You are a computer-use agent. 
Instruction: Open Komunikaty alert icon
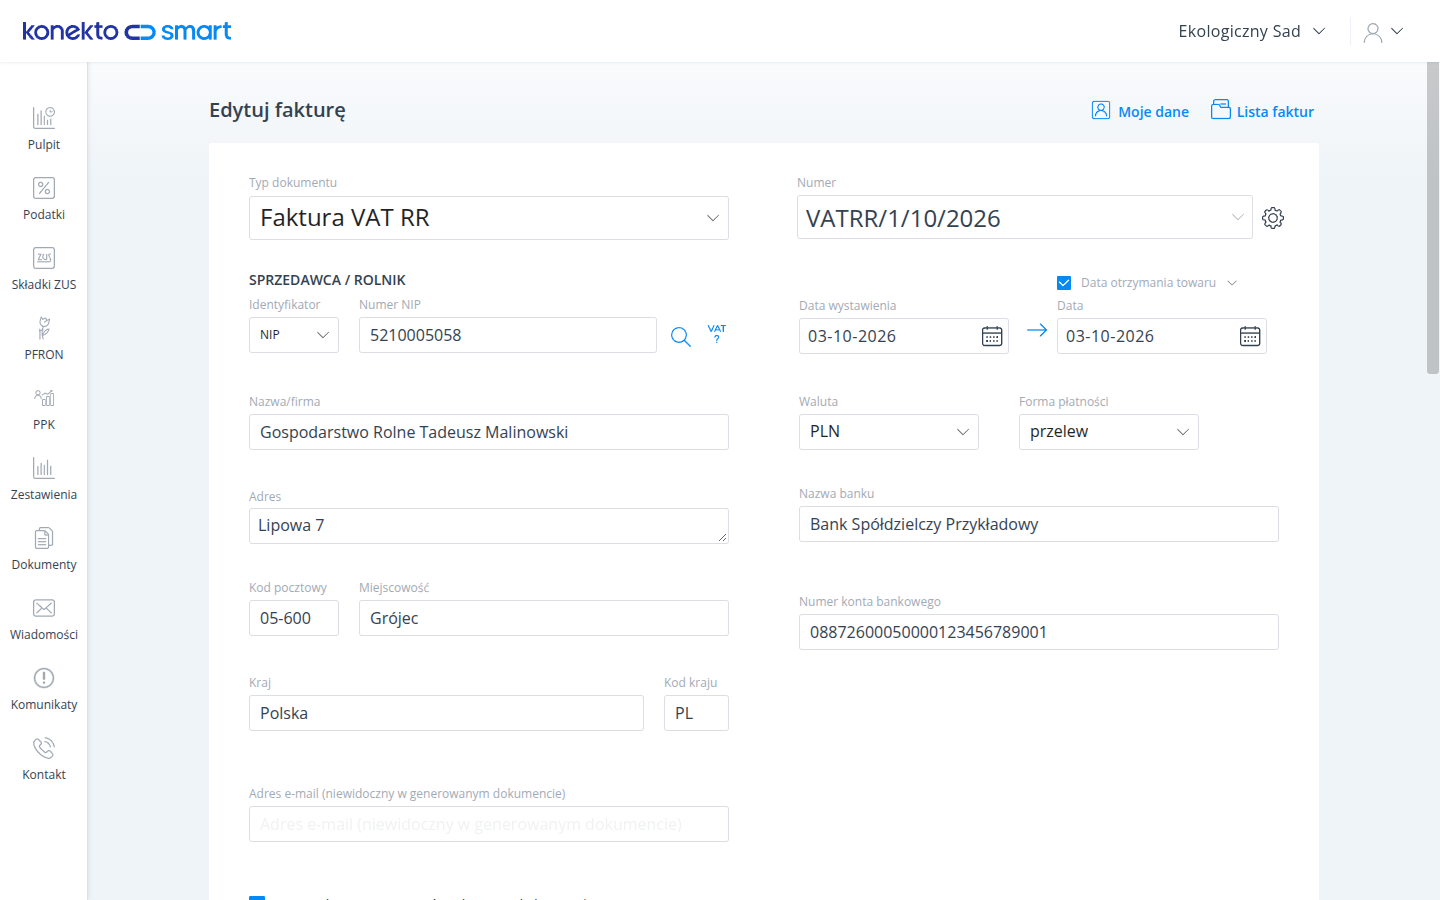44,678
